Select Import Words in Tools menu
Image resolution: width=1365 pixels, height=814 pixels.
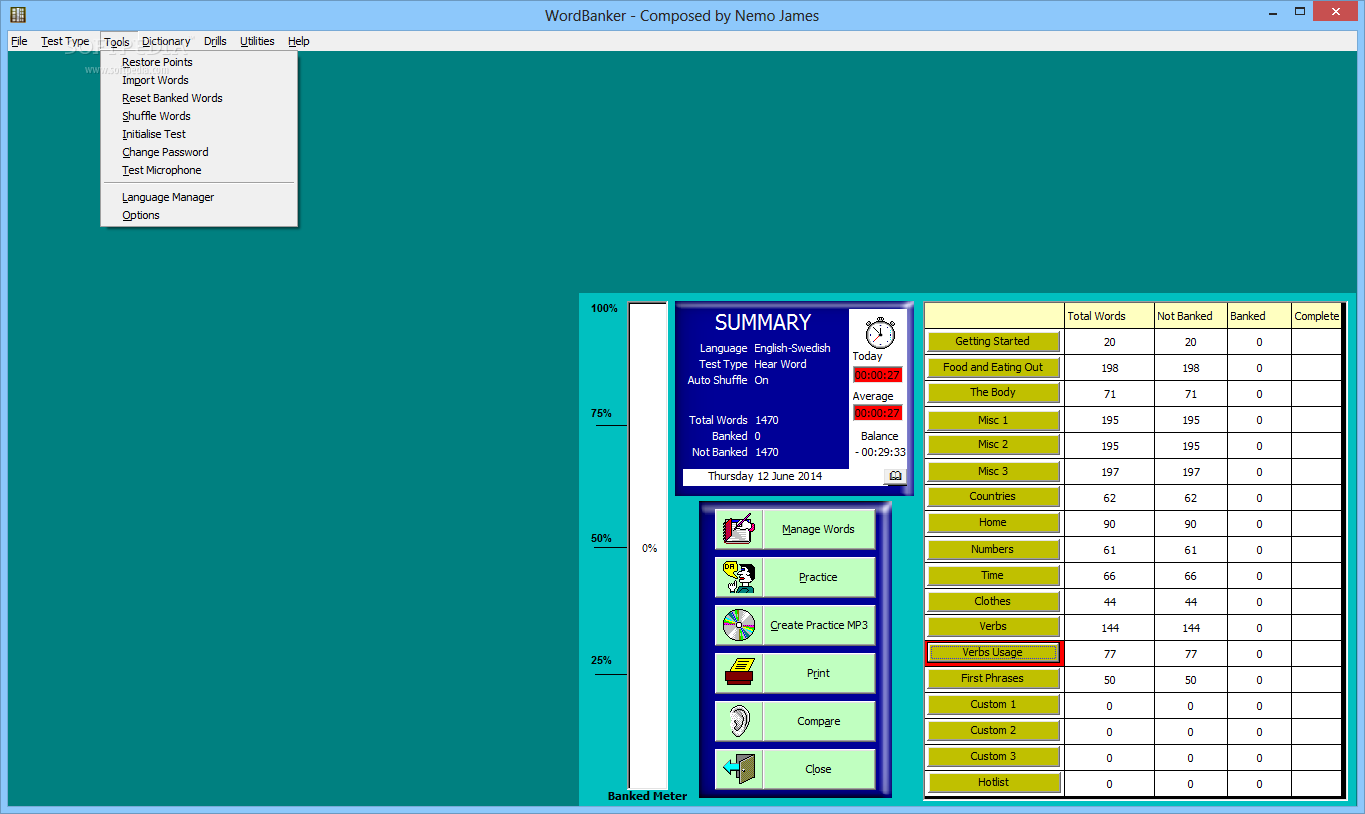(x=199, y=80)
